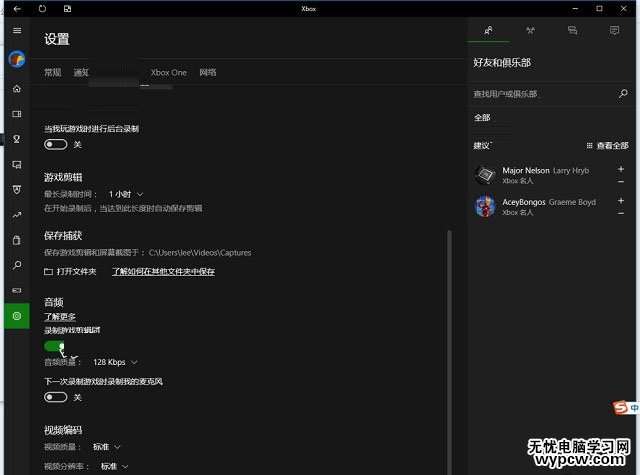Expand the 128 Kbps audio quality dropdown
The image size is (640, 475).
click(x=116, y=362)
